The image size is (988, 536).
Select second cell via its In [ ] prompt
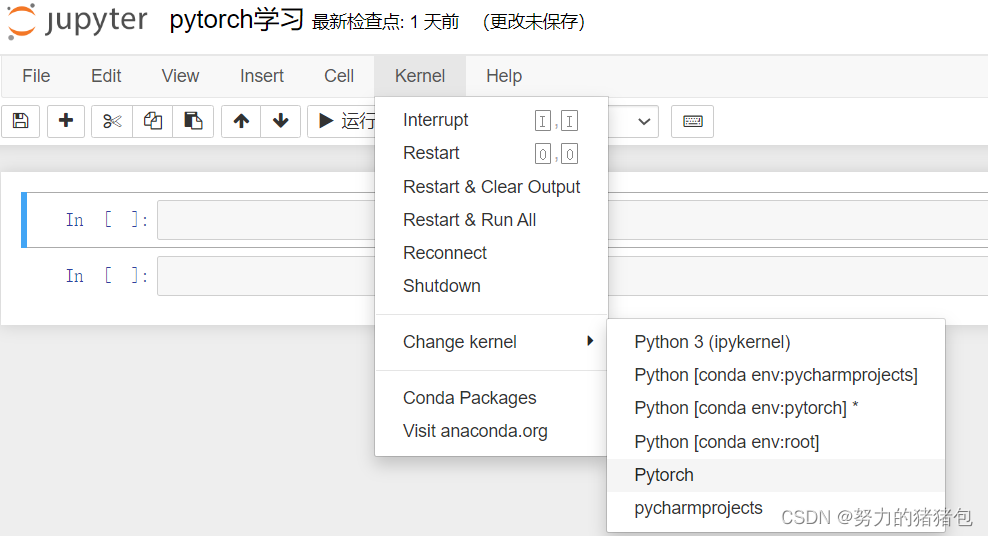click(x=106, y=276)
